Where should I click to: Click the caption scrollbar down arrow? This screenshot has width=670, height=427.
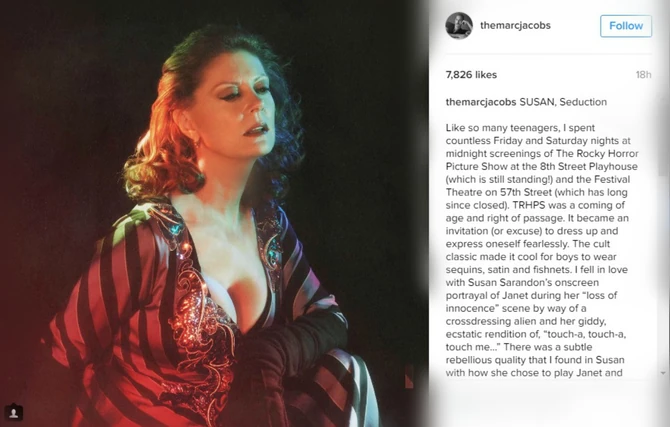click(x=663, y=373)
